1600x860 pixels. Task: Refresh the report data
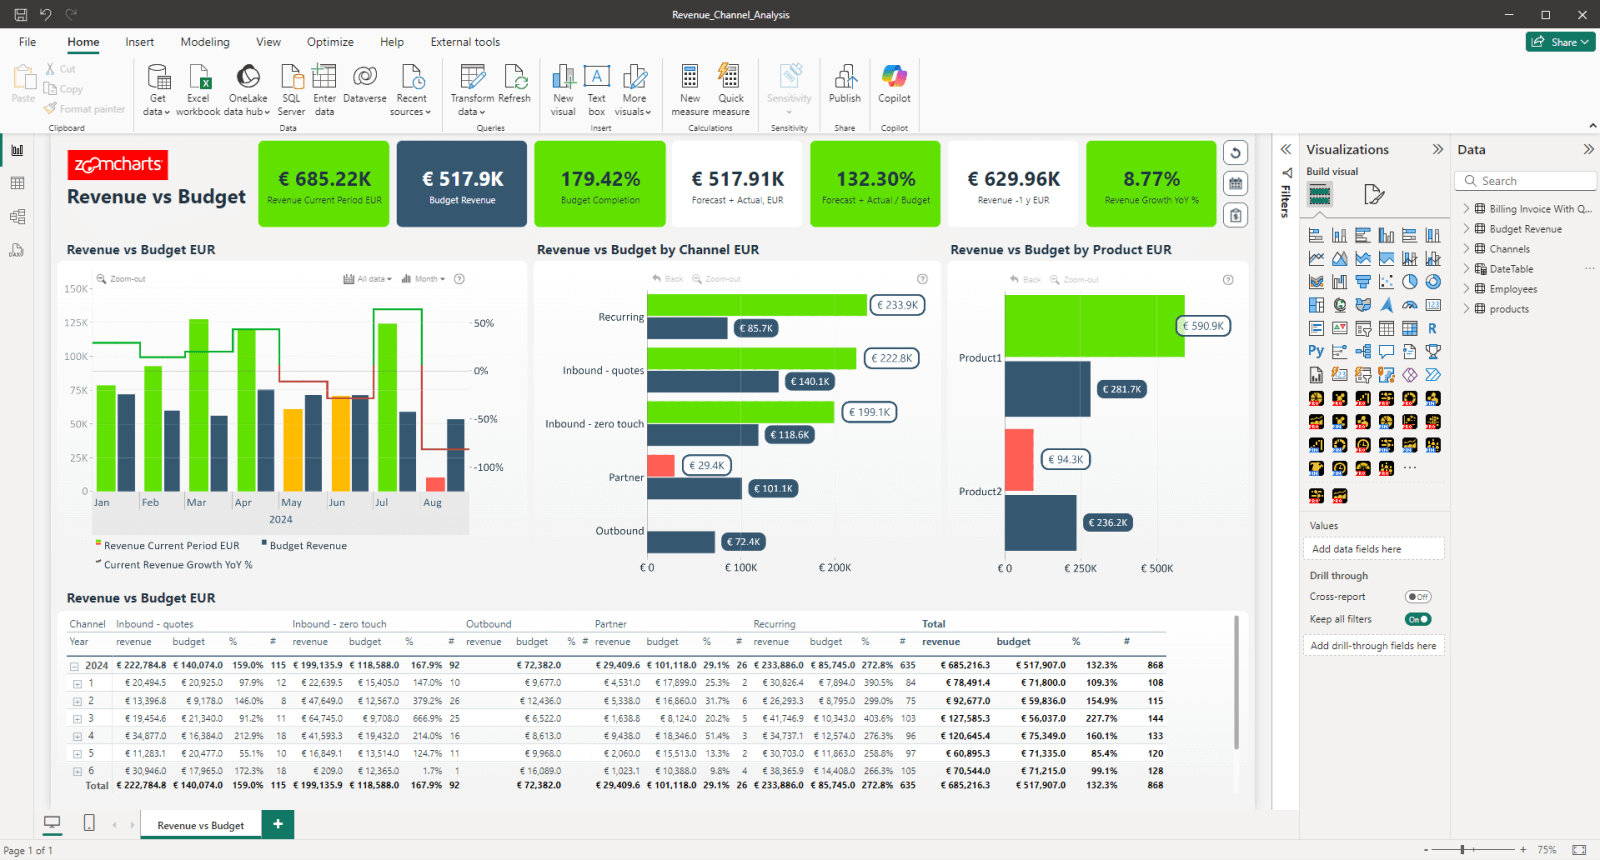515,85
